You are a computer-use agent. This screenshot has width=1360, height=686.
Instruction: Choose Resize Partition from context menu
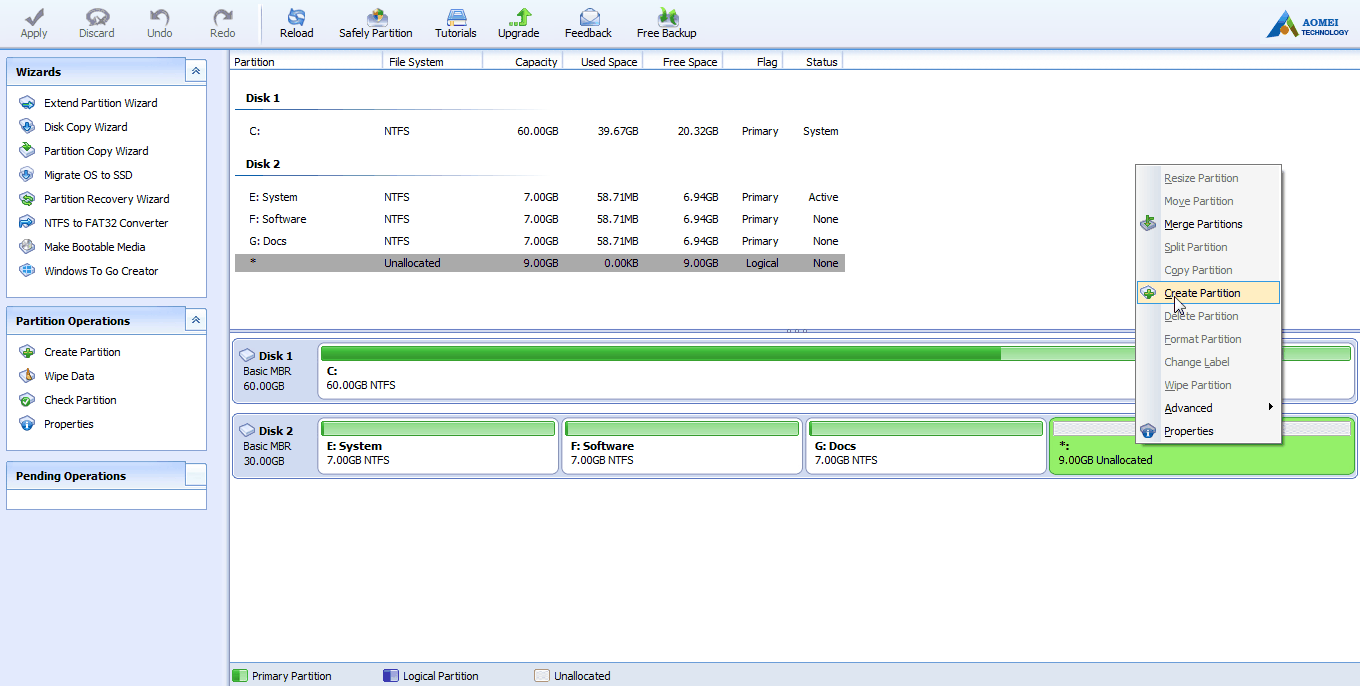[1208, 178]
